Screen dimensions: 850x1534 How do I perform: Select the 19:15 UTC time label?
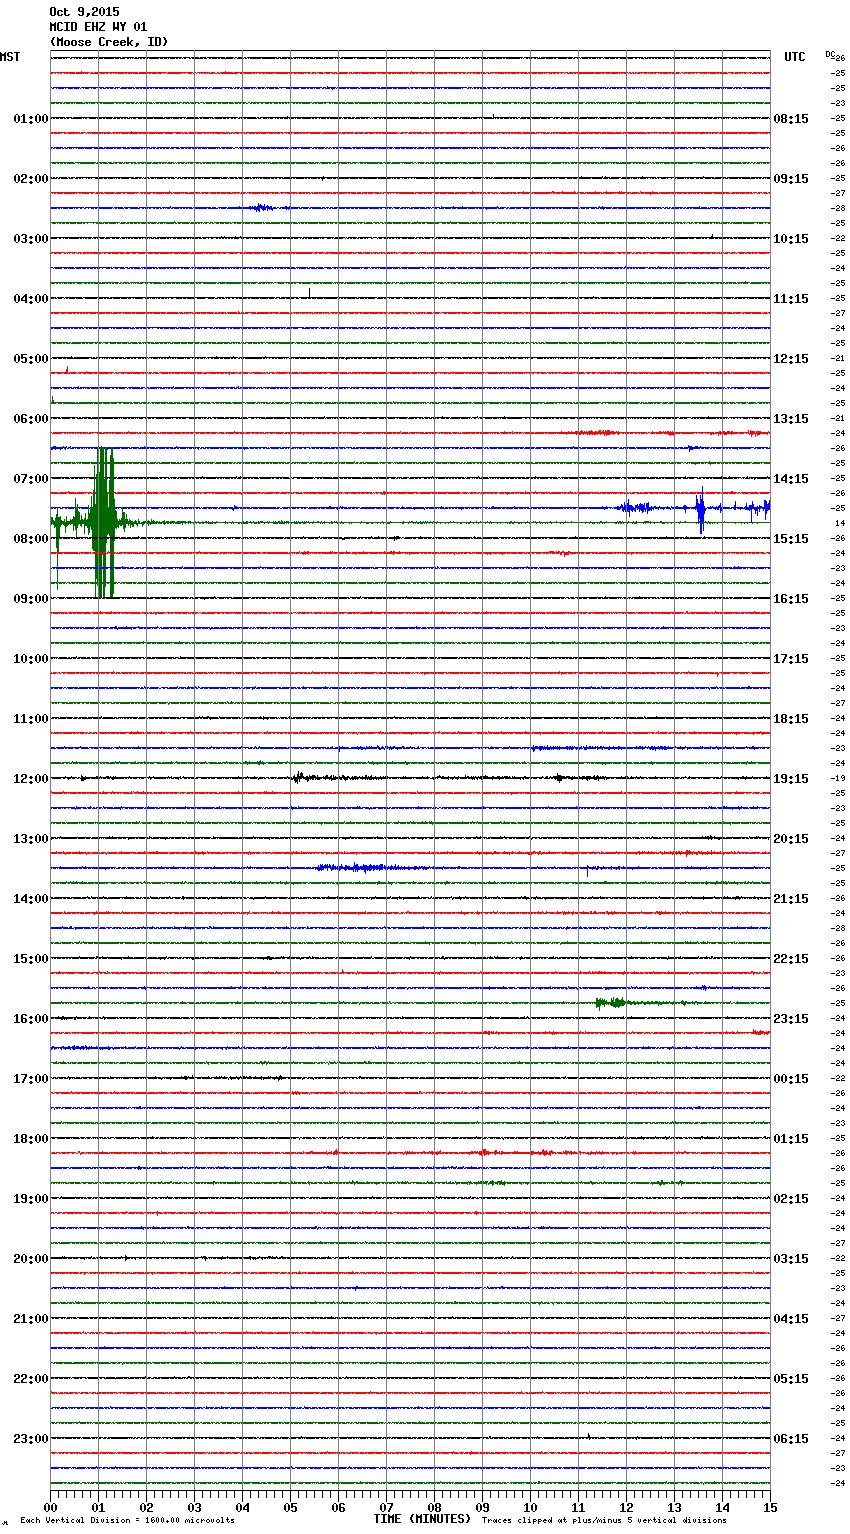tap(791, 779)
